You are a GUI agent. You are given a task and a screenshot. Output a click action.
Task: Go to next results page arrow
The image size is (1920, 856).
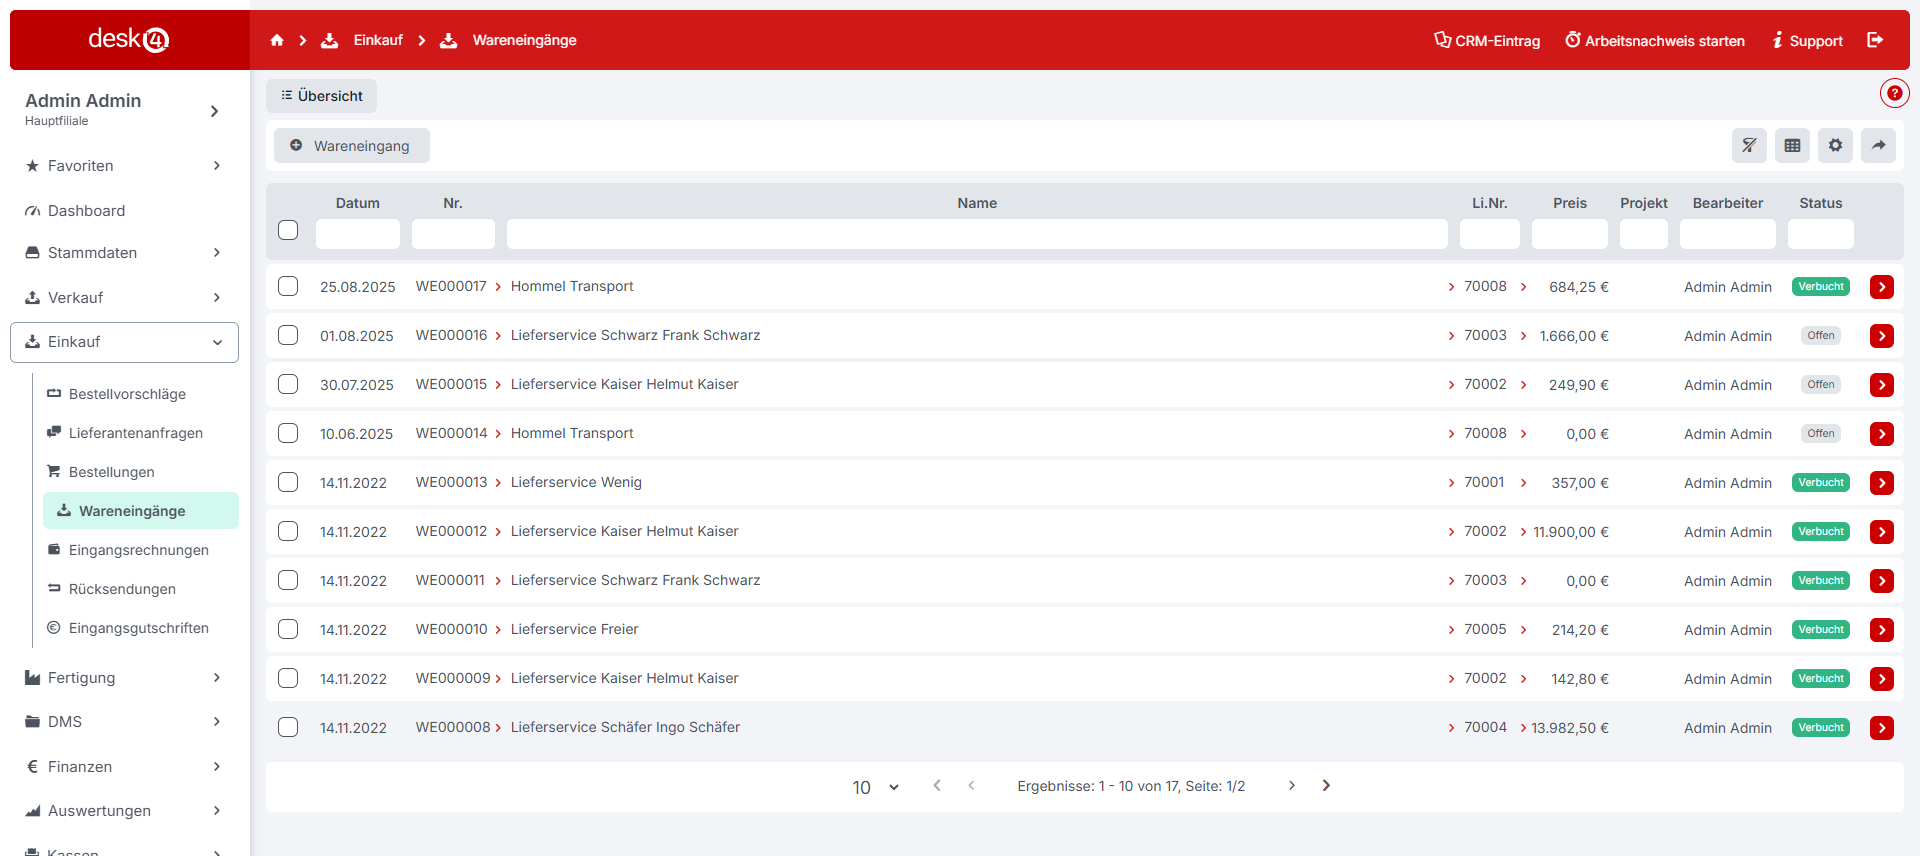click(x=1291, y=786)
